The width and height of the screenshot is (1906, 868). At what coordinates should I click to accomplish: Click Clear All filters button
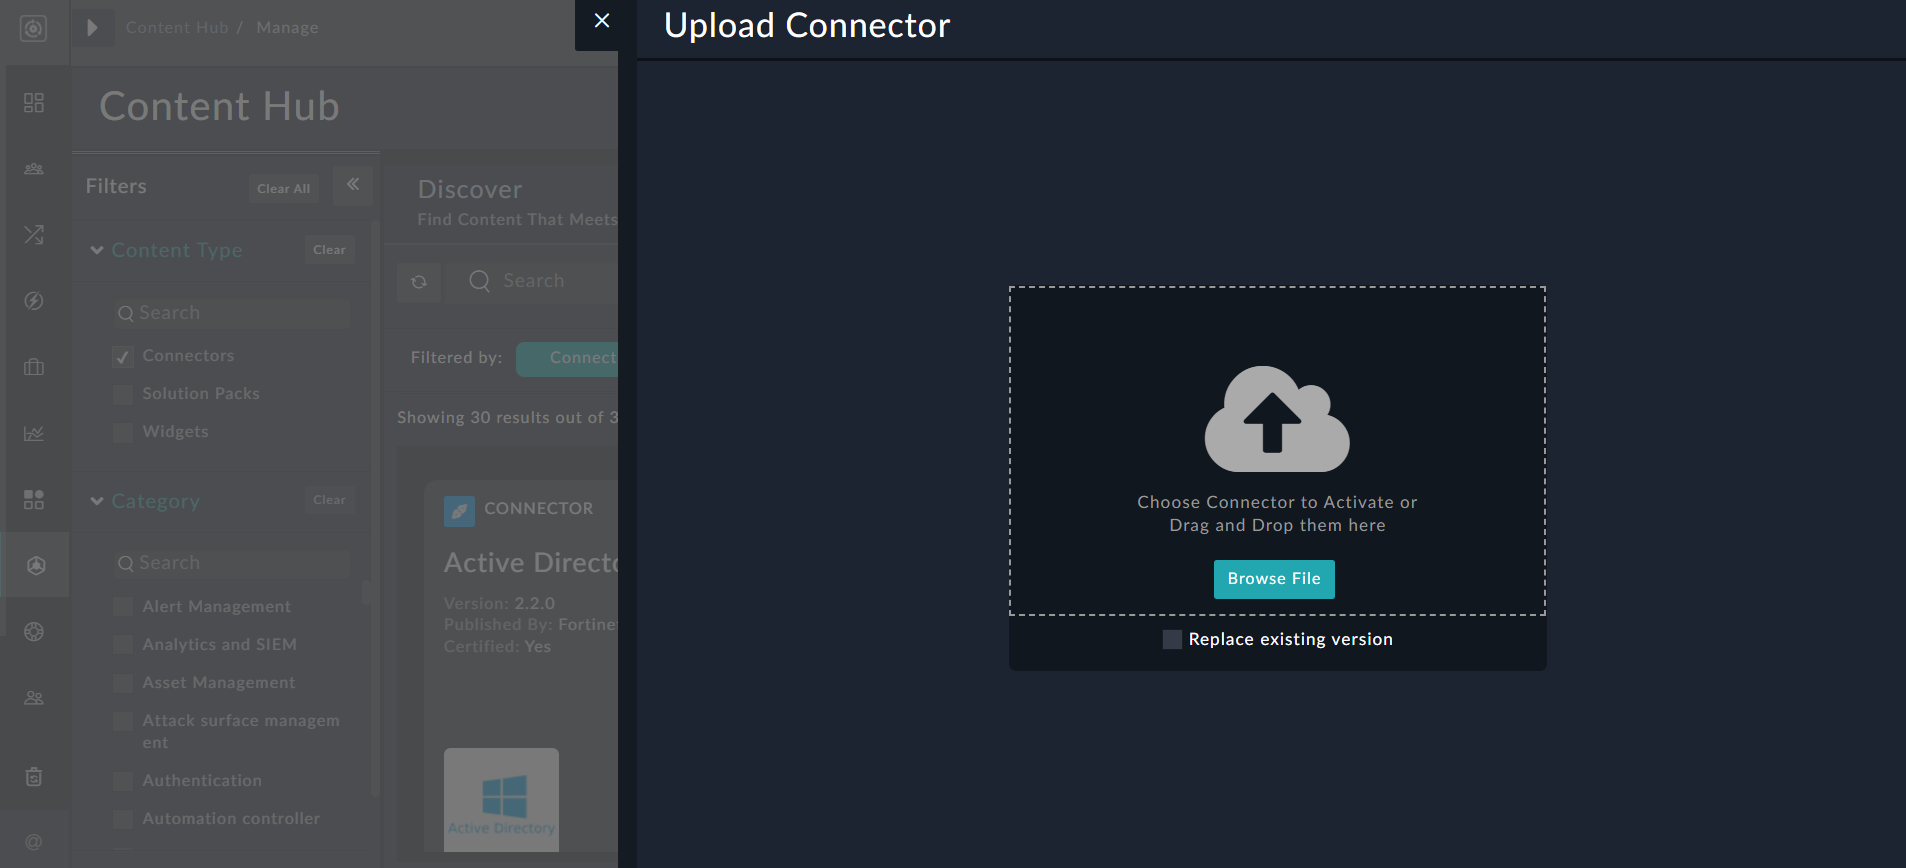tap(283, 189)
